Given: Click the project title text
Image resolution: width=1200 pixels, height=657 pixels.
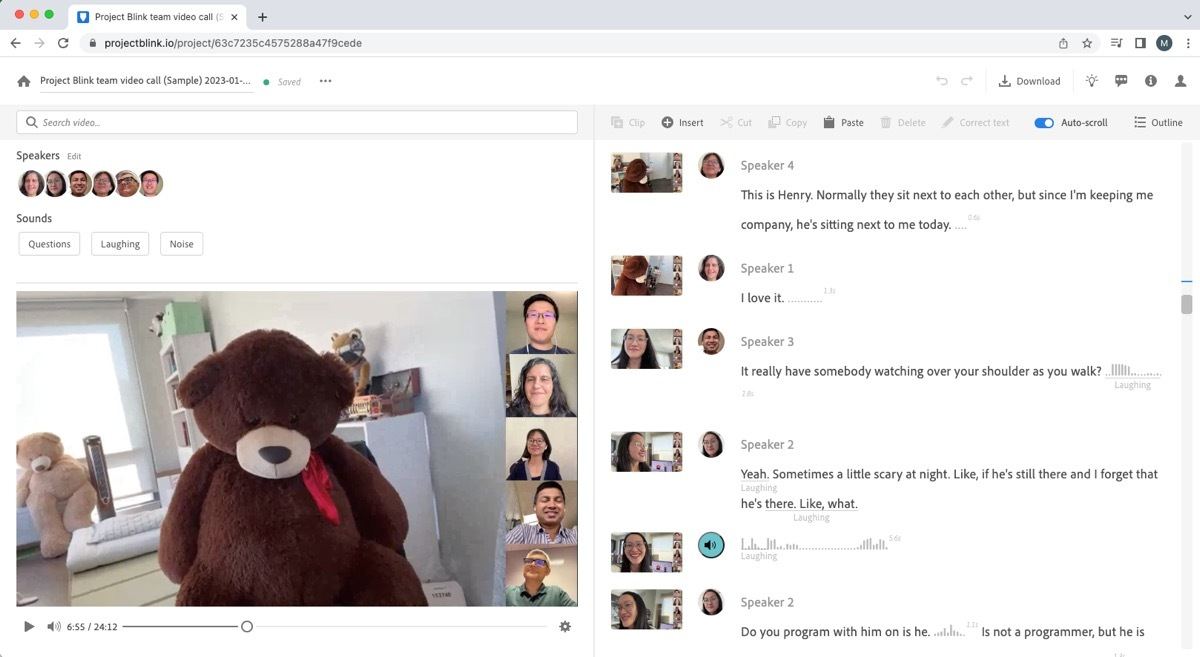Looking at the screenshot, I should tap(145, 81).
